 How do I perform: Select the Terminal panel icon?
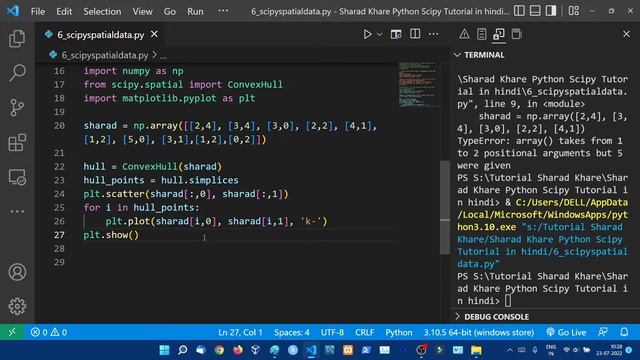[499, 34]
